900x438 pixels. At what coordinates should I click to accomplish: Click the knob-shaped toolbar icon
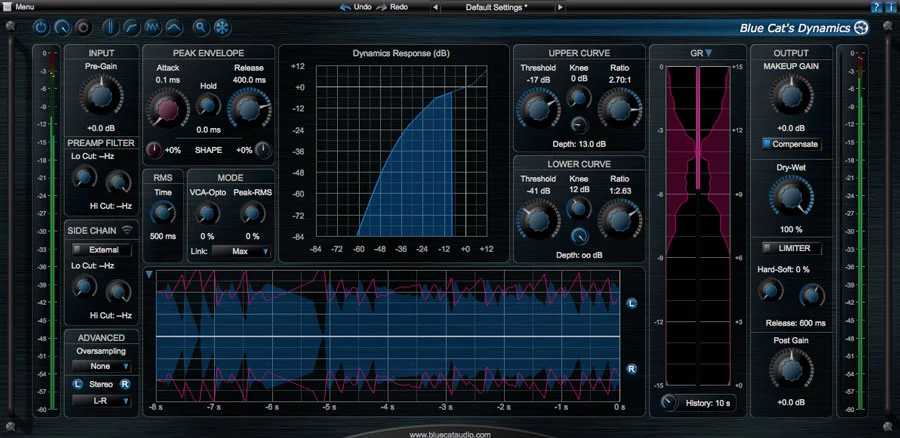tap(63, 27)
